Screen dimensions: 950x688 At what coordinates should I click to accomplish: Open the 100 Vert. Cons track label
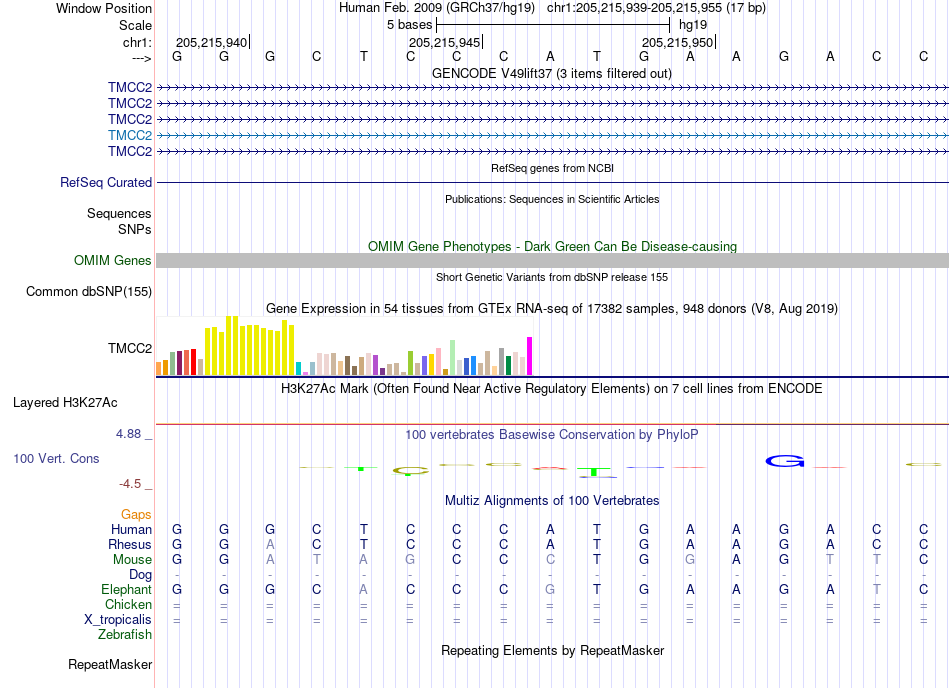coord(56,458)
